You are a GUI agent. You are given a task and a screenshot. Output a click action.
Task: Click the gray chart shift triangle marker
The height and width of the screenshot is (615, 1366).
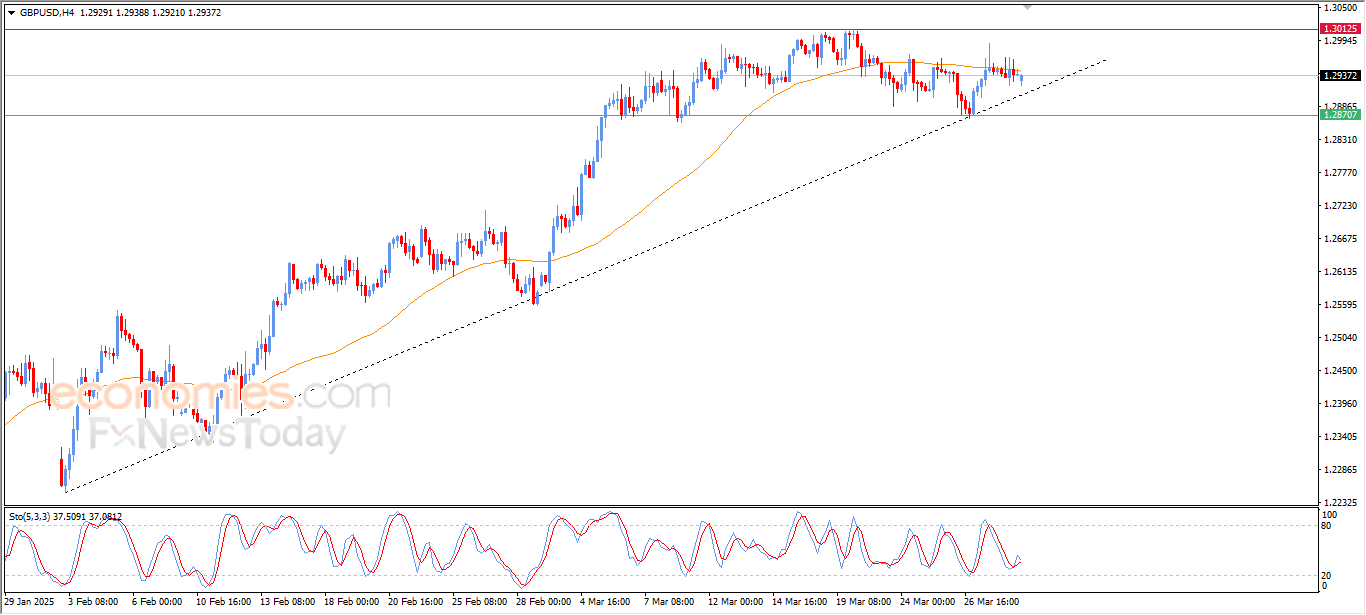point(1028,7)
